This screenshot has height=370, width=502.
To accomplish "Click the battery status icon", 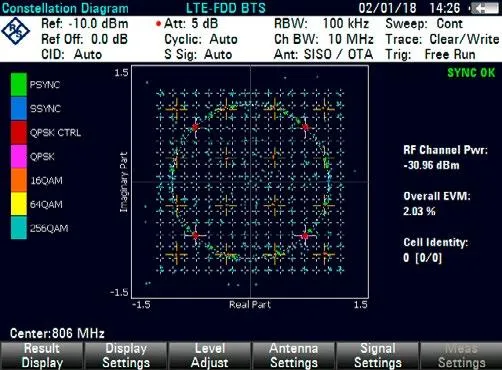I will click(484, 8).
